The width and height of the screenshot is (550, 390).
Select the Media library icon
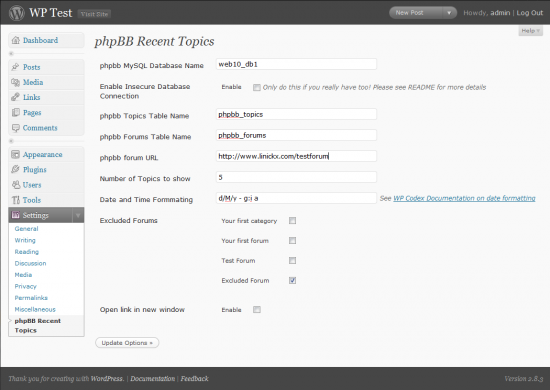point(15,82)
